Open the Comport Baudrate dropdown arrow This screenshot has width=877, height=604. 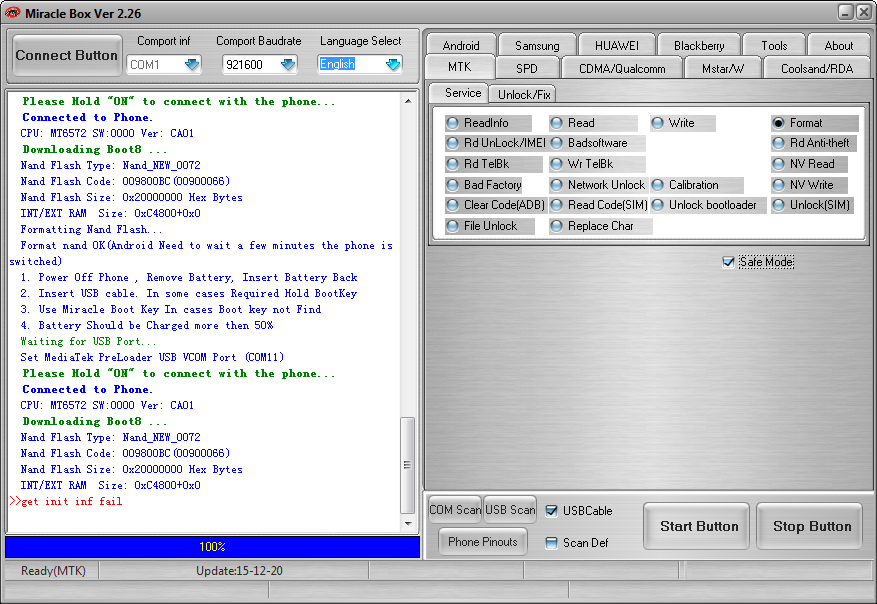pos(288,65)
